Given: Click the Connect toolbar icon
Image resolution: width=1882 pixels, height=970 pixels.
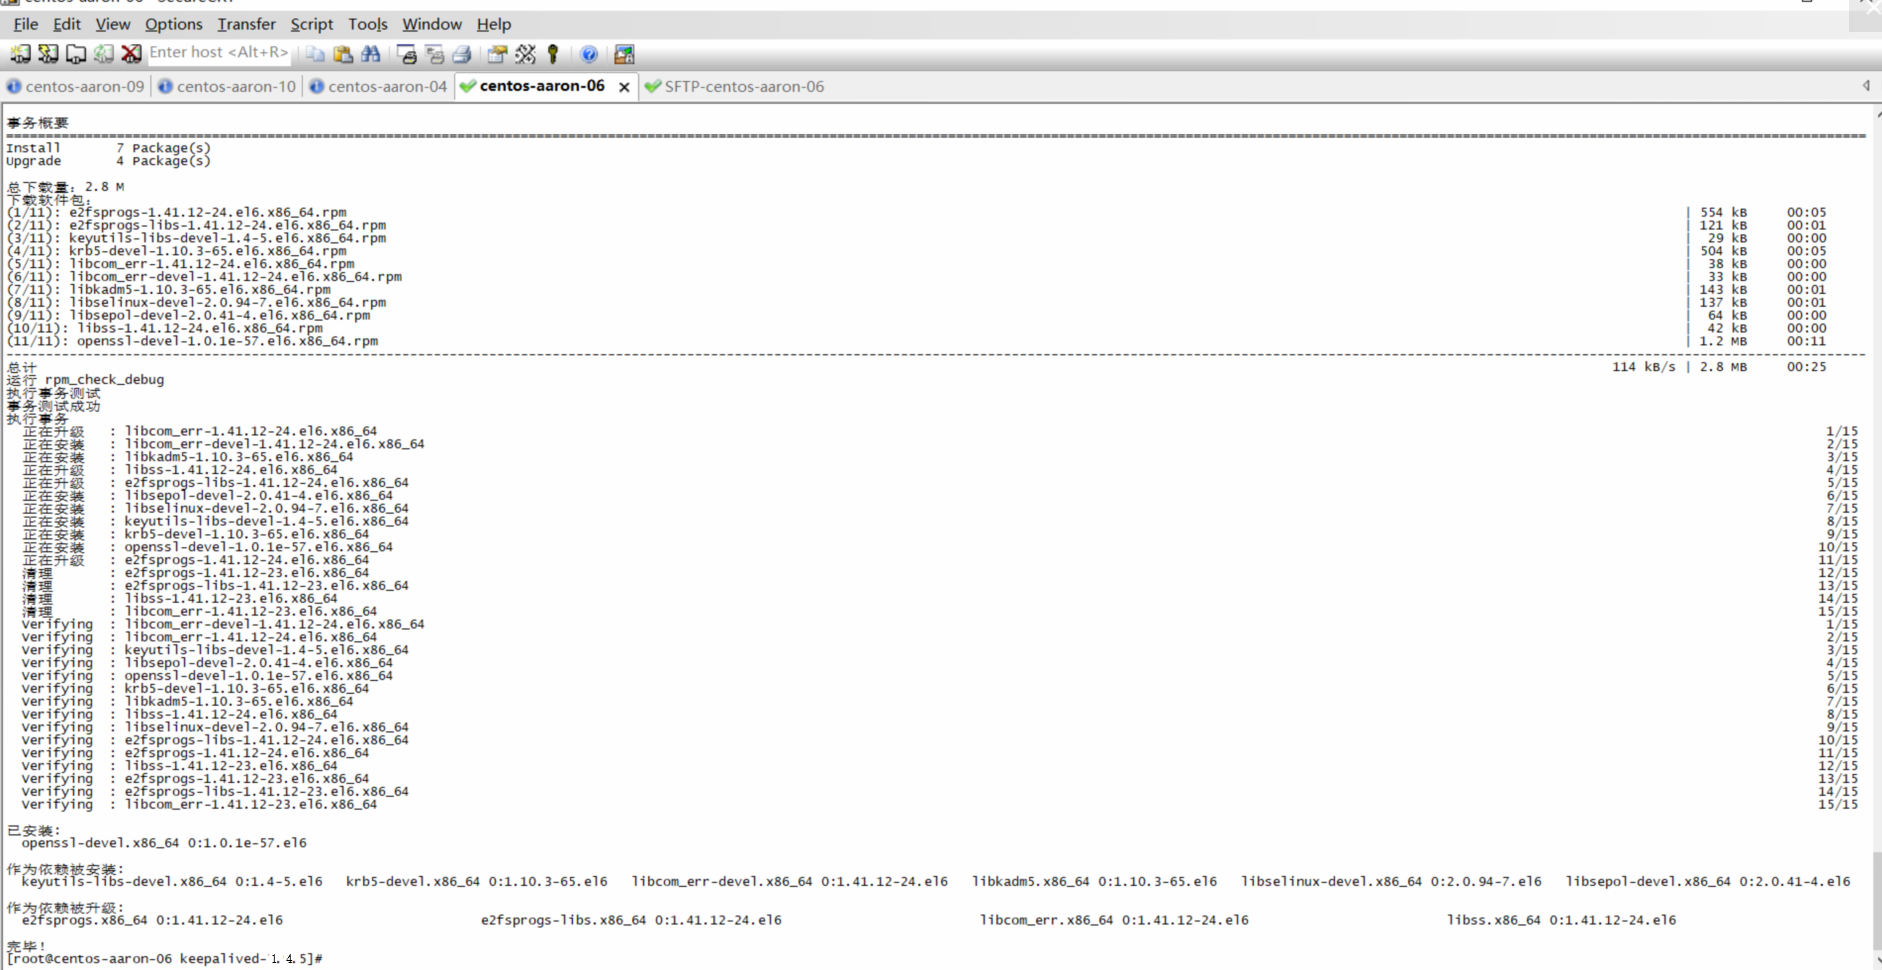Looking at the screenshot, I should pos(20,54).
